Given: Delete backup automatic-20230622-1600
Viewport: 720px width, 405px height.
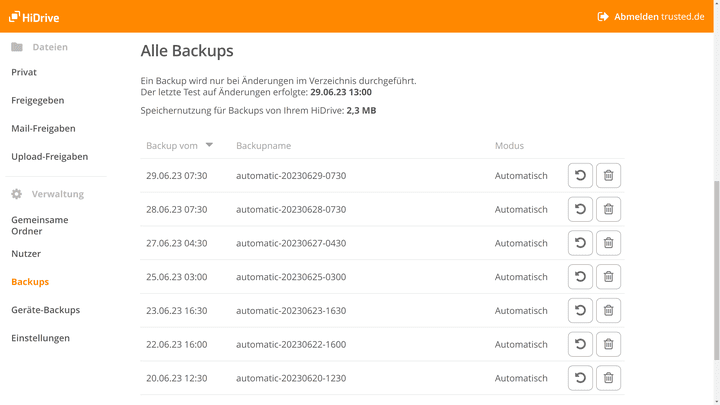Looking at the screenshot, I should point(608,344).
